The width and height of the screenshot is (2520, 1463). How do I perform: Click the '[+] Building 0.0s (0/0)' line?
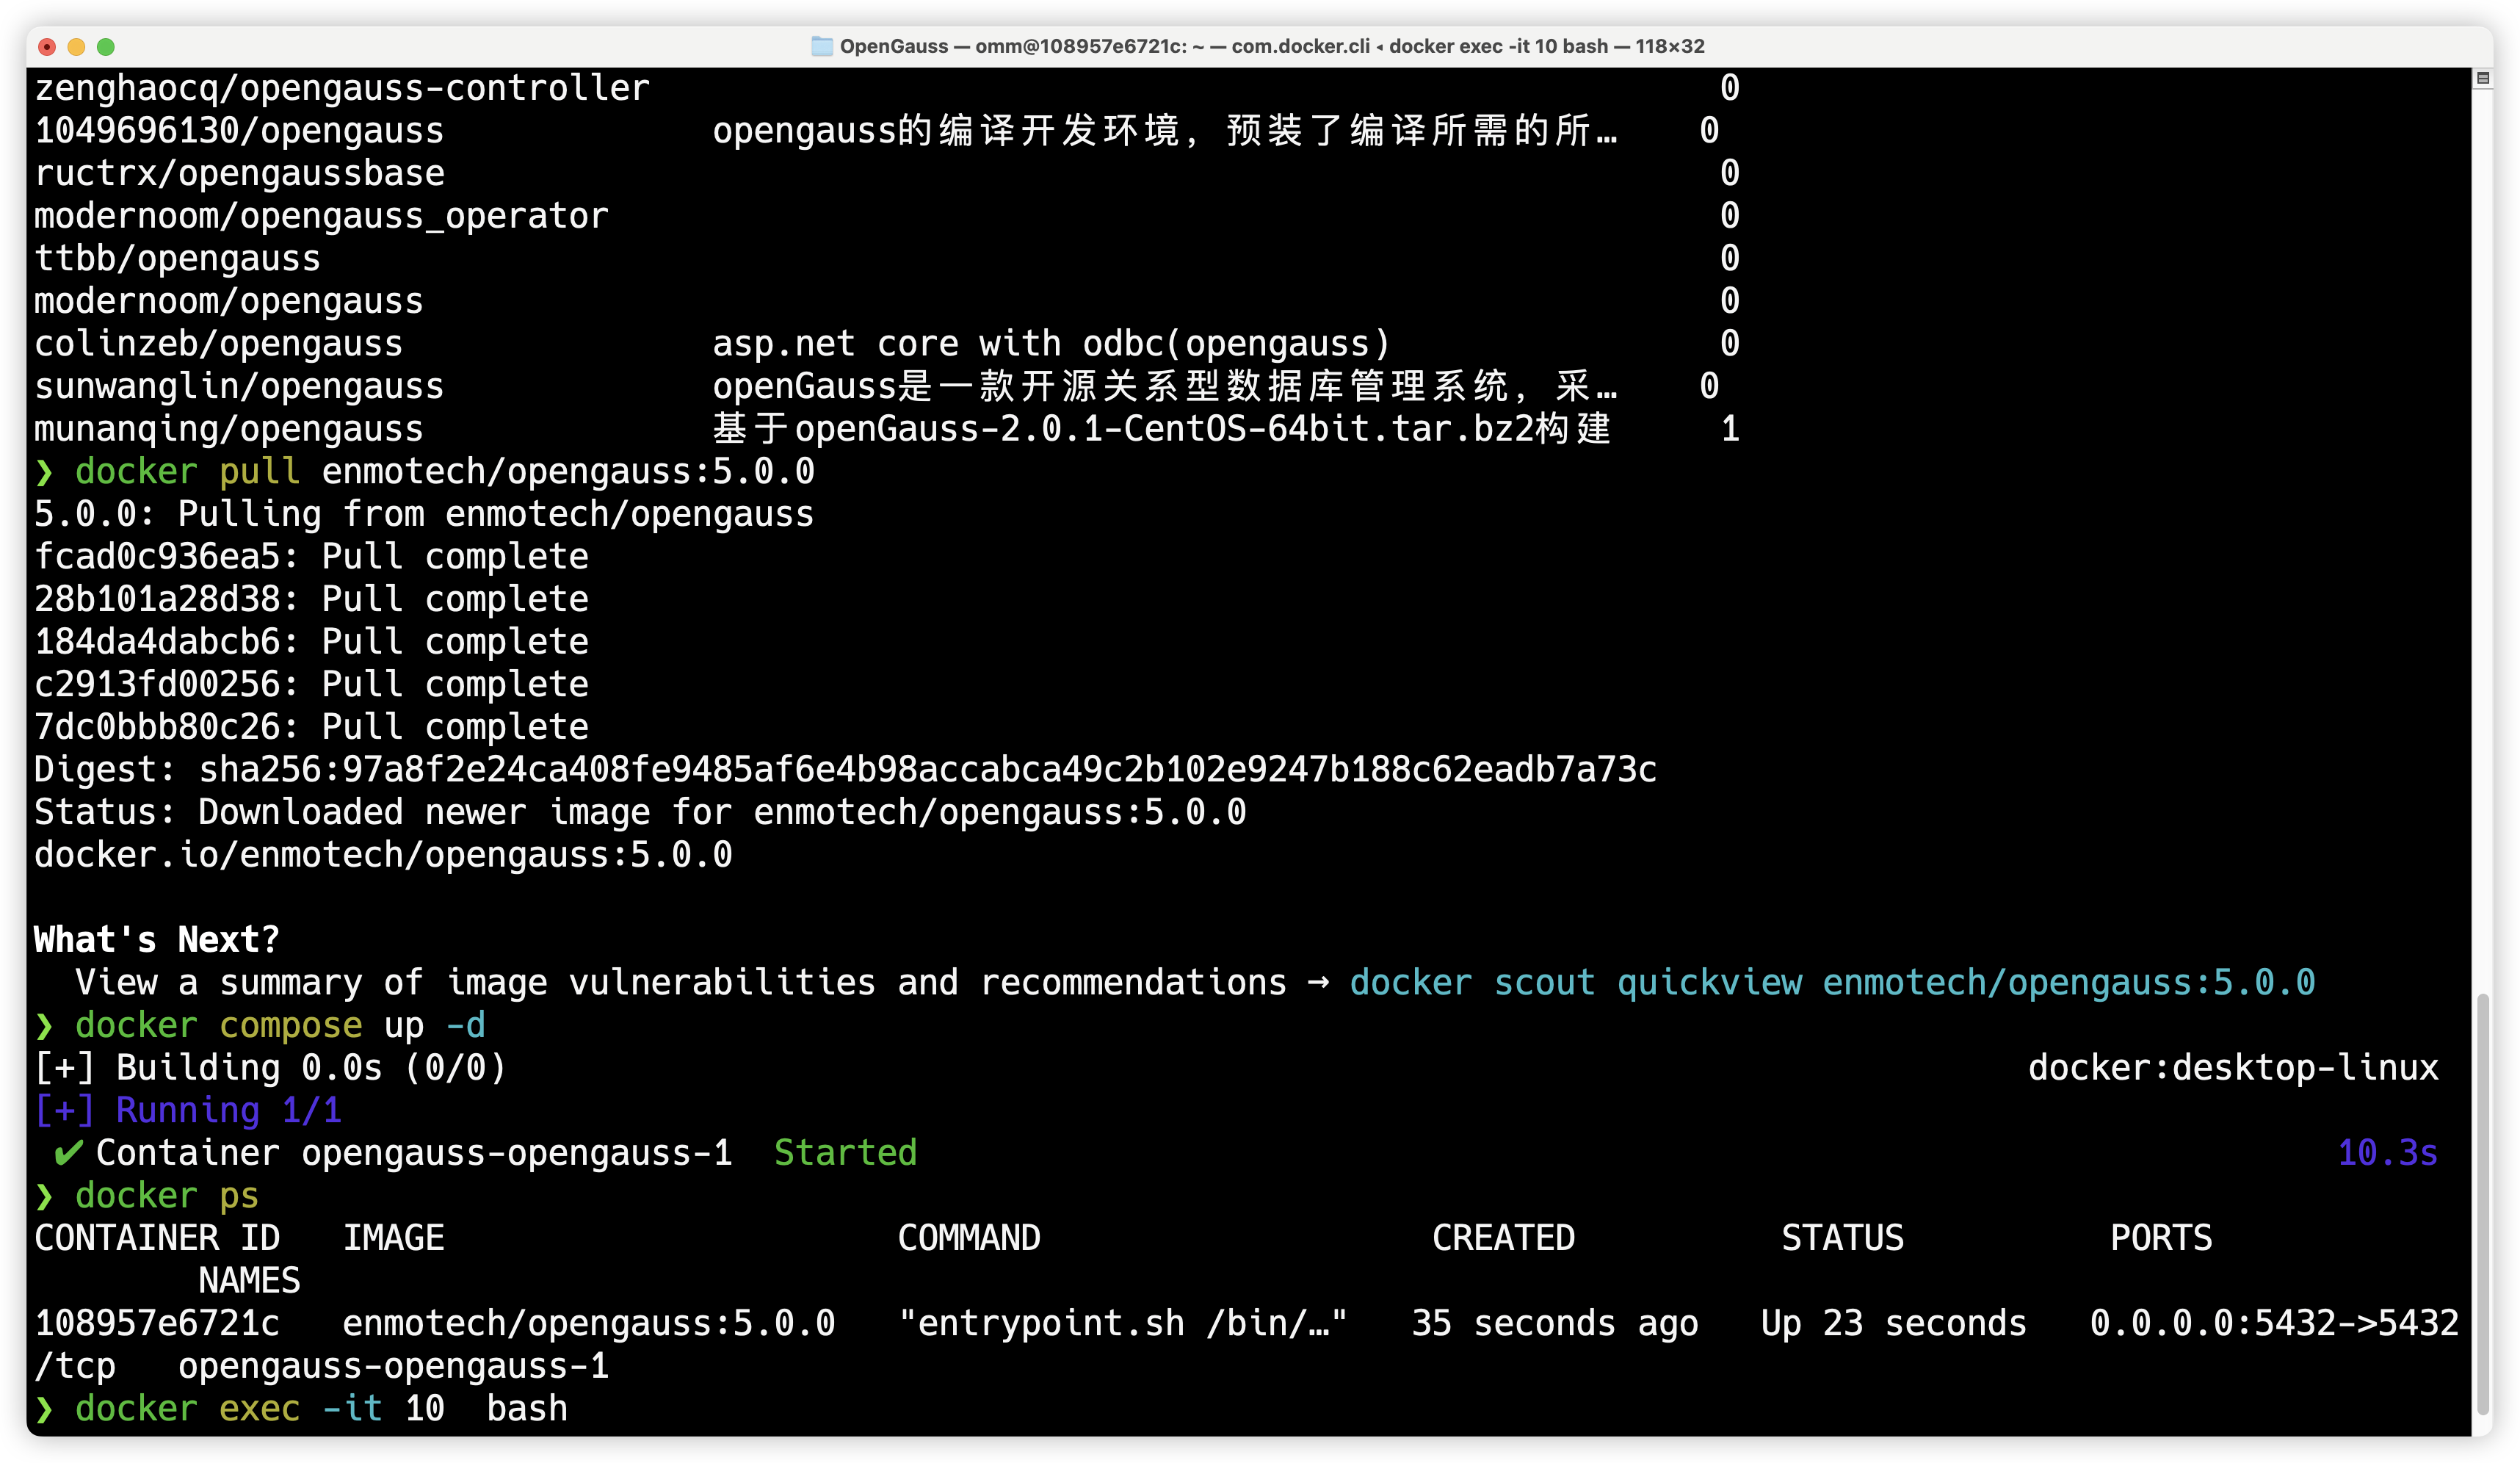[x=270, y=1068]
